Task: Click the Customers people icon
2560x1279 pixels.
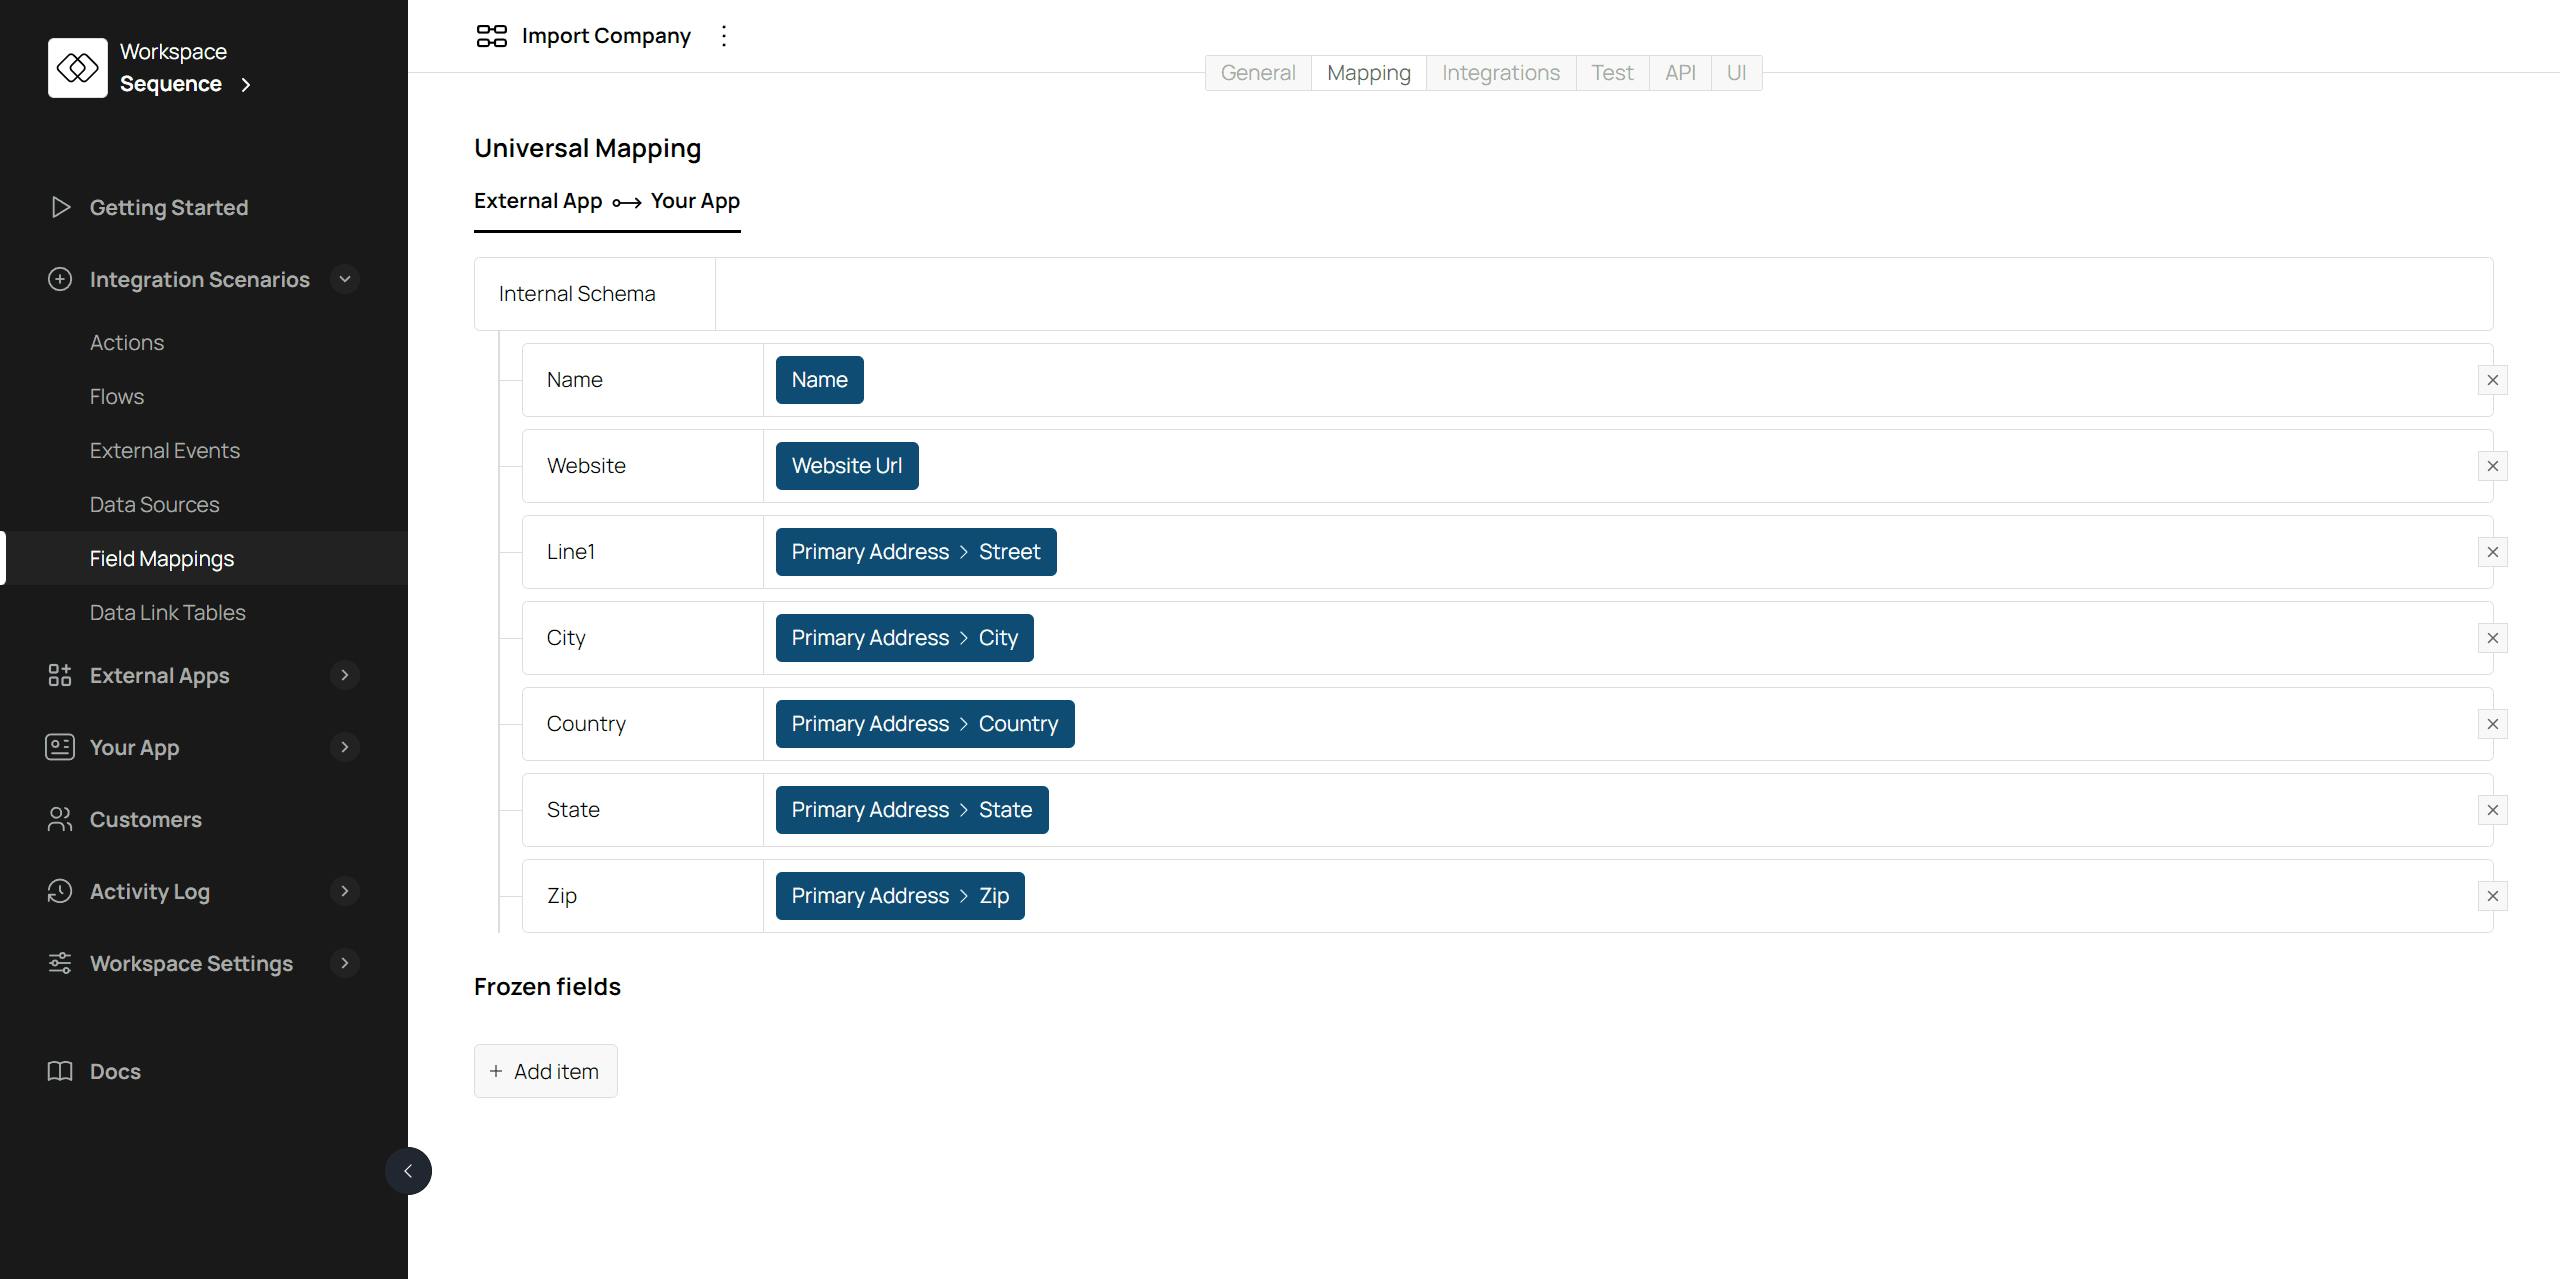Action: (x=60, y=819)
